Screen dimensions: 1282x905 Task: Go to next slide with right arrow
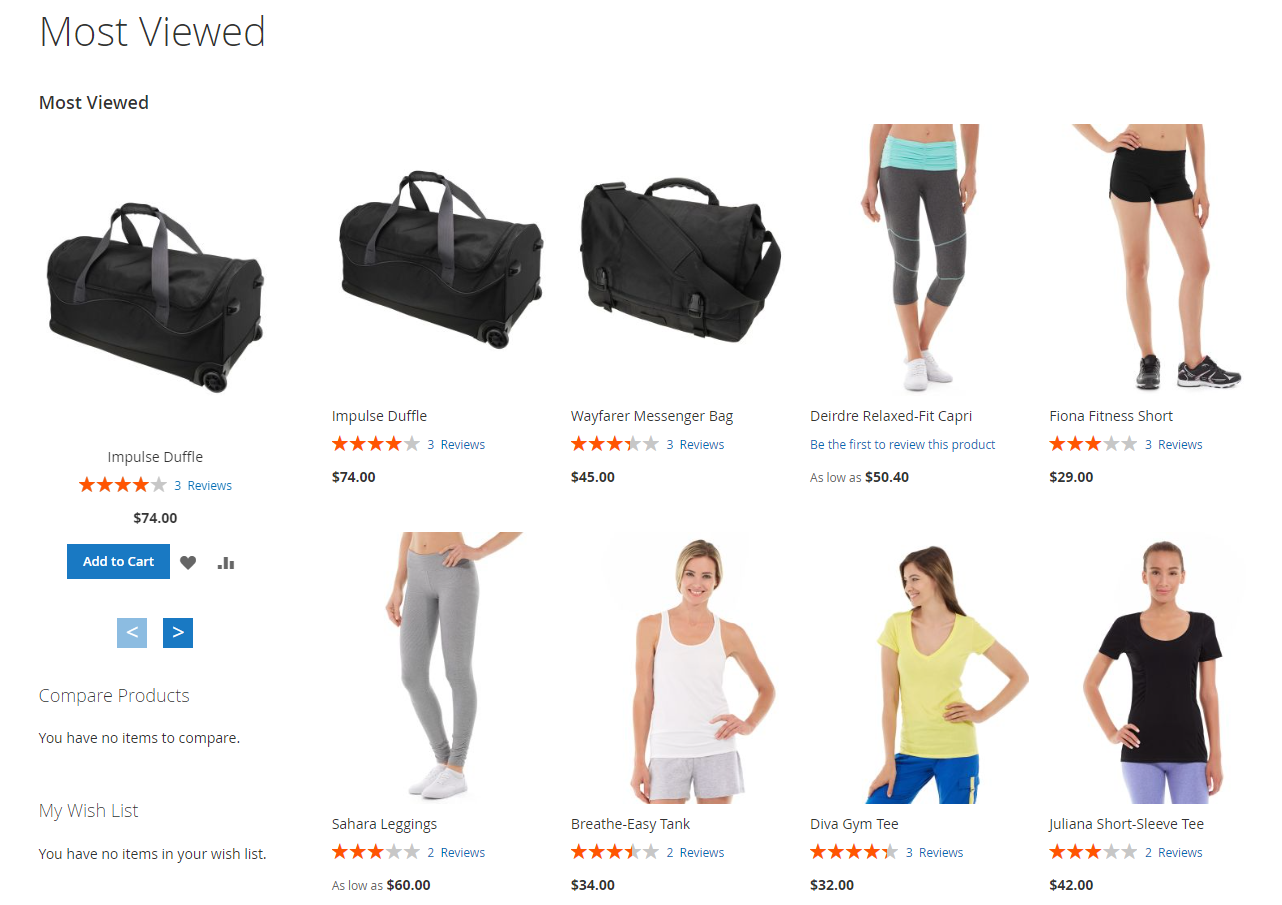(178, 633)
